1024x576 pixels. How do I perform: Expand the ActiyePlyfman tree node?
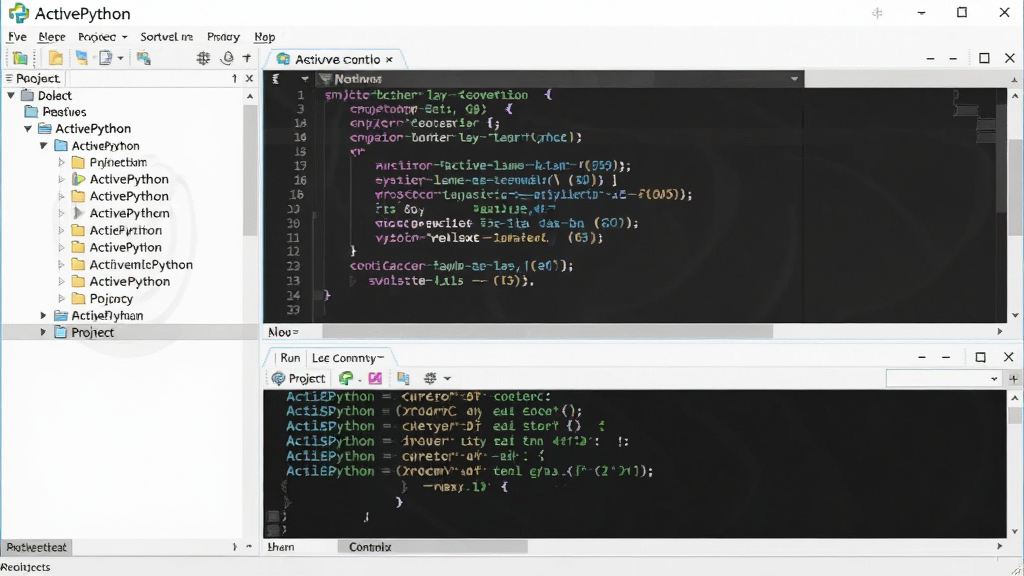[43, 315]
